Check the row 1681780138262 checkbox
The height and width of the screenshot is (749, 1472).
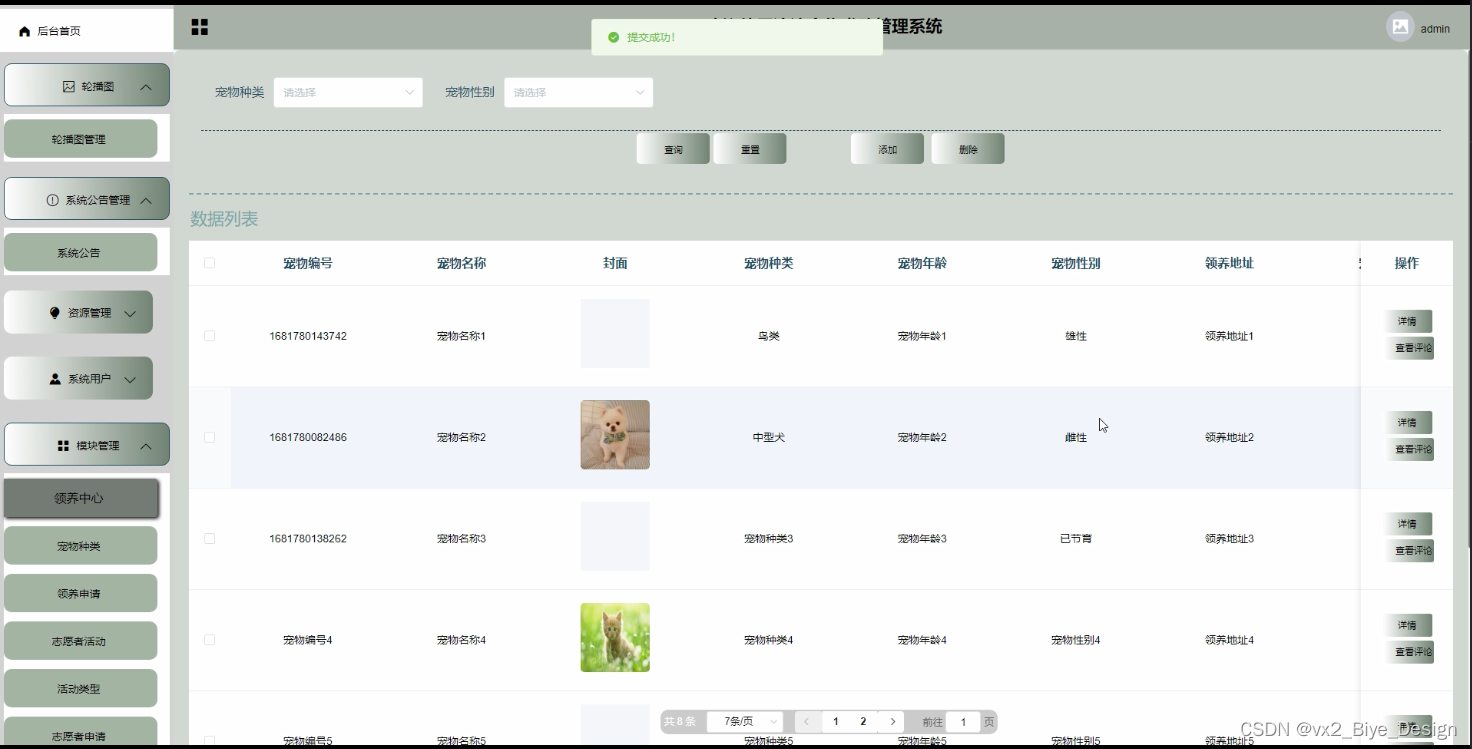[x=209, y=538]
